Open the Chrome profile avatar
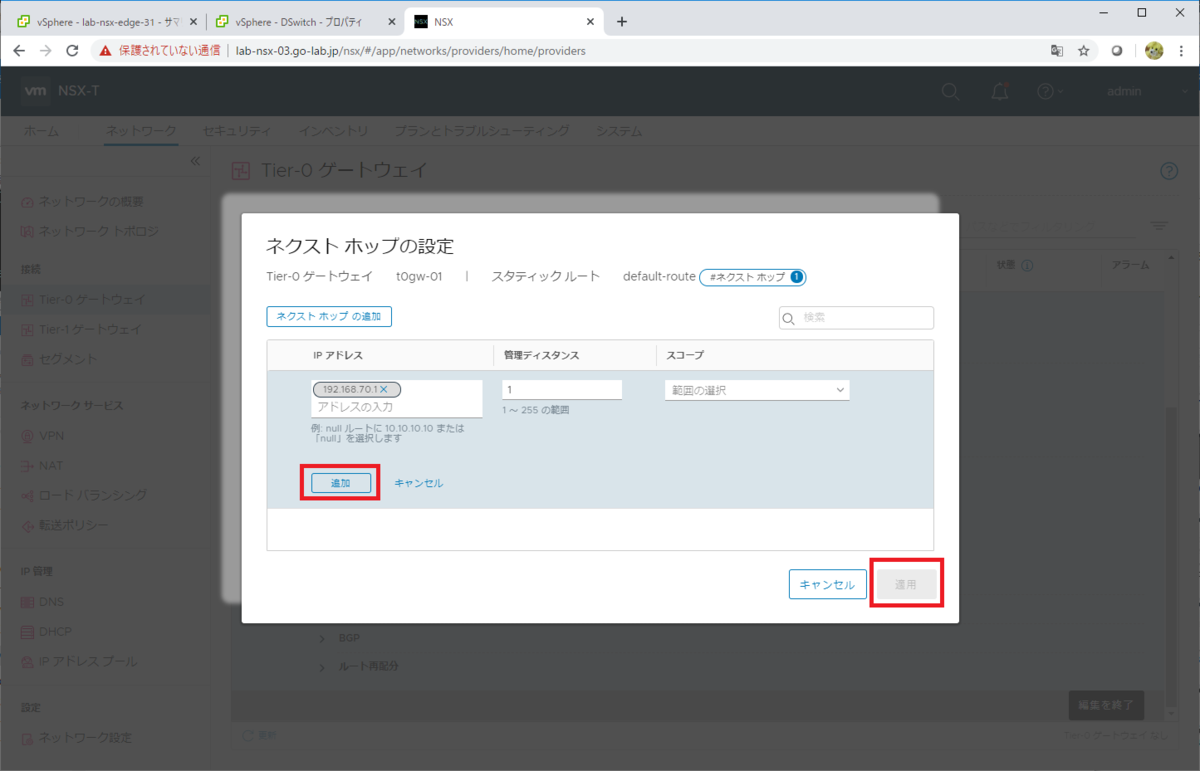The image size is (1200, 771). 1154,51
